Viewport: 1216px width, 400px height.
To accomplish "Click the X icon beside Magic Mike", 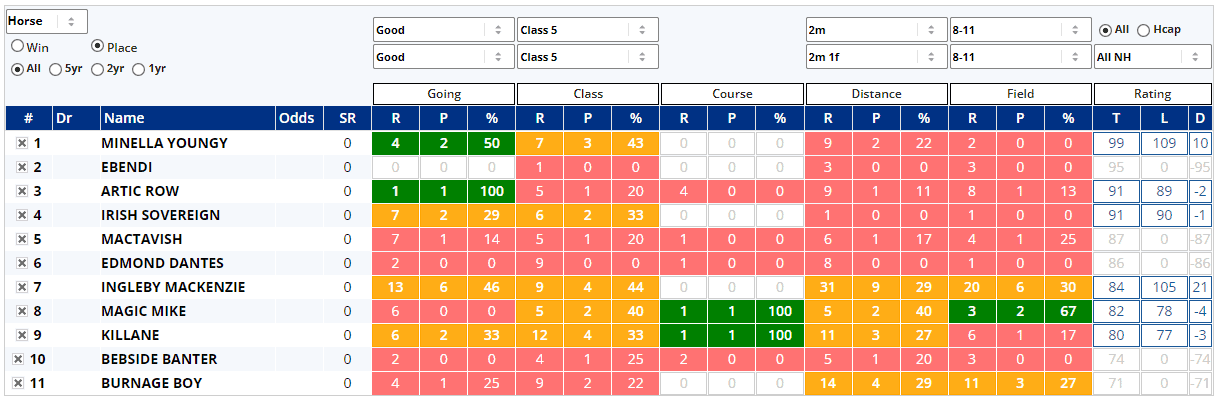I will coord(21,311).
